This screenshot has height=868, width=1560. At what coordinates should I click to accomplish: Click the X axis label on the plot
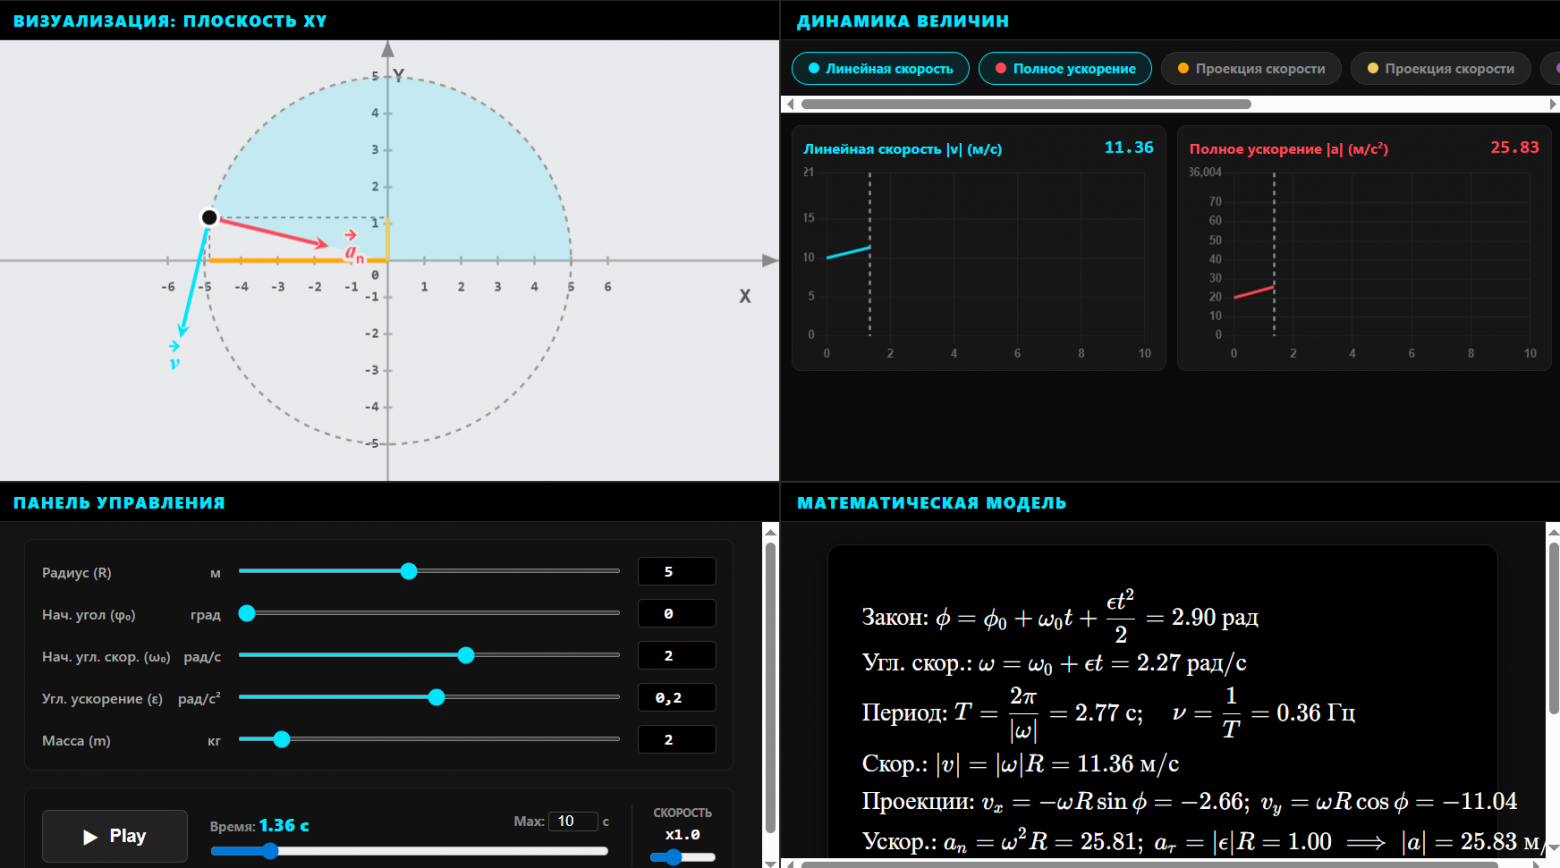[745, 296]
